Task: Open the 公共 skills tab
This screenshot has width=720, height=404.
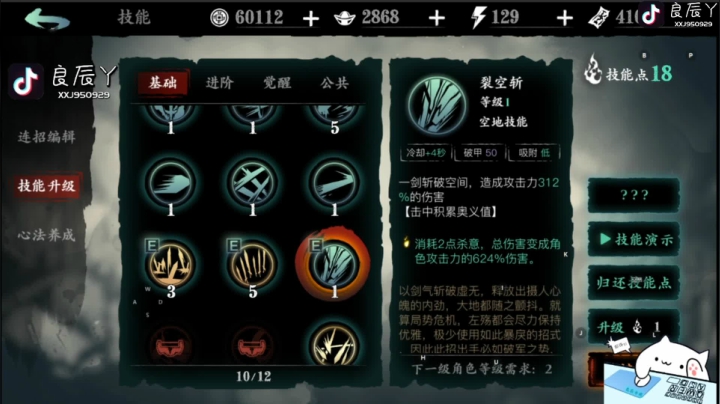Action: [x=334, y=83]
